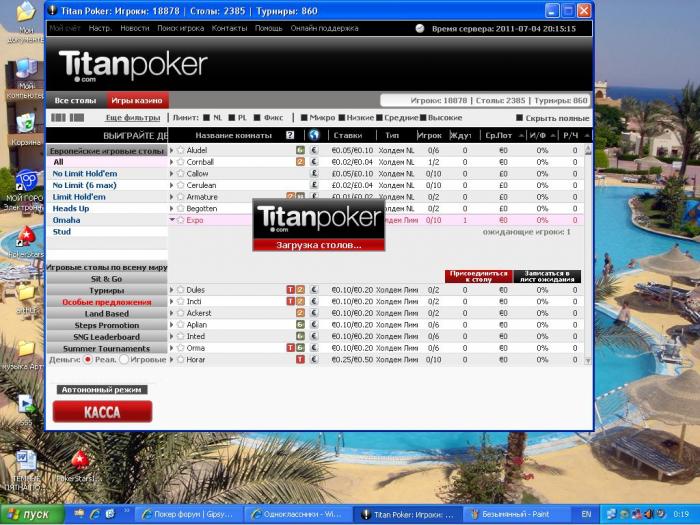Expand the Dules row arrow
This screenshot has height=525, width=700.
(x=172, y=290)
